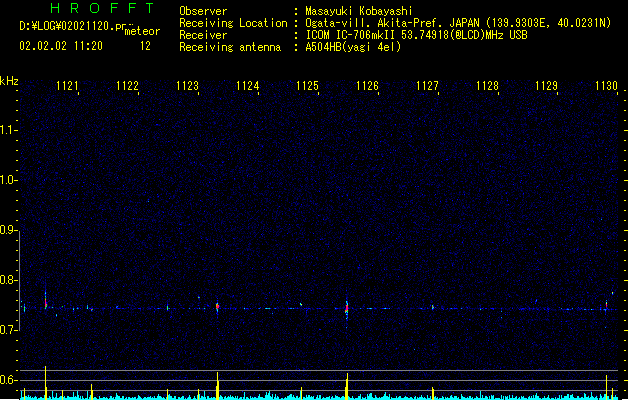Click the A504HB(yagi 4el) antenna text
Image resolution: width=629 pixels, height=400 pixels.
[x=353, y=47]
